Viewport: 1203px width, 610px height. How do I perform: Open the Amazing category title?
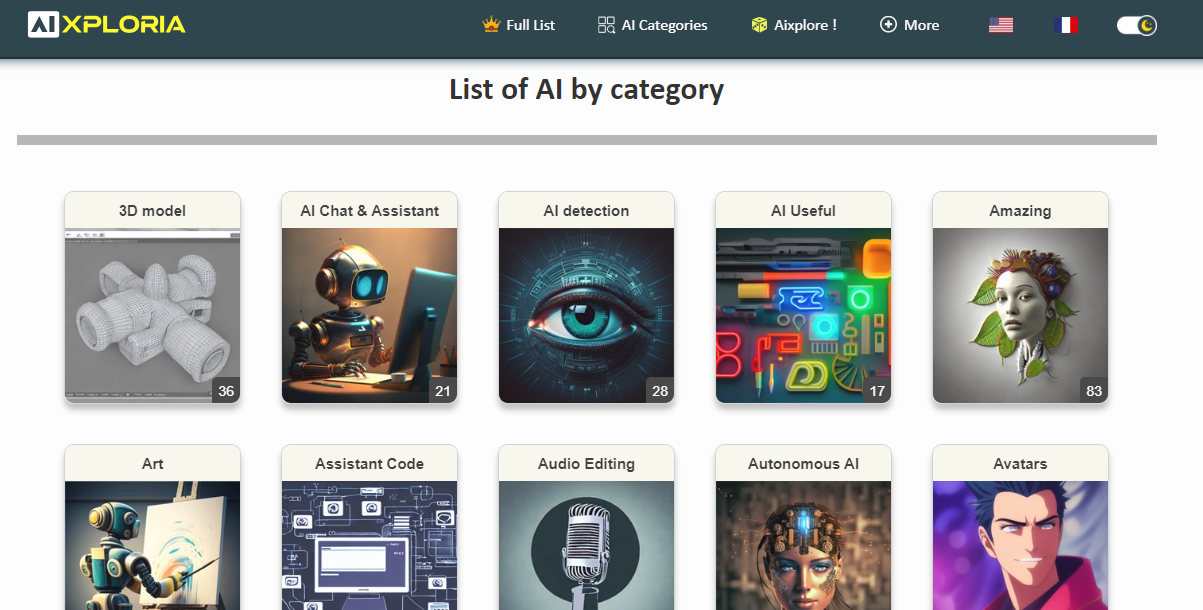pos(1020,210)
